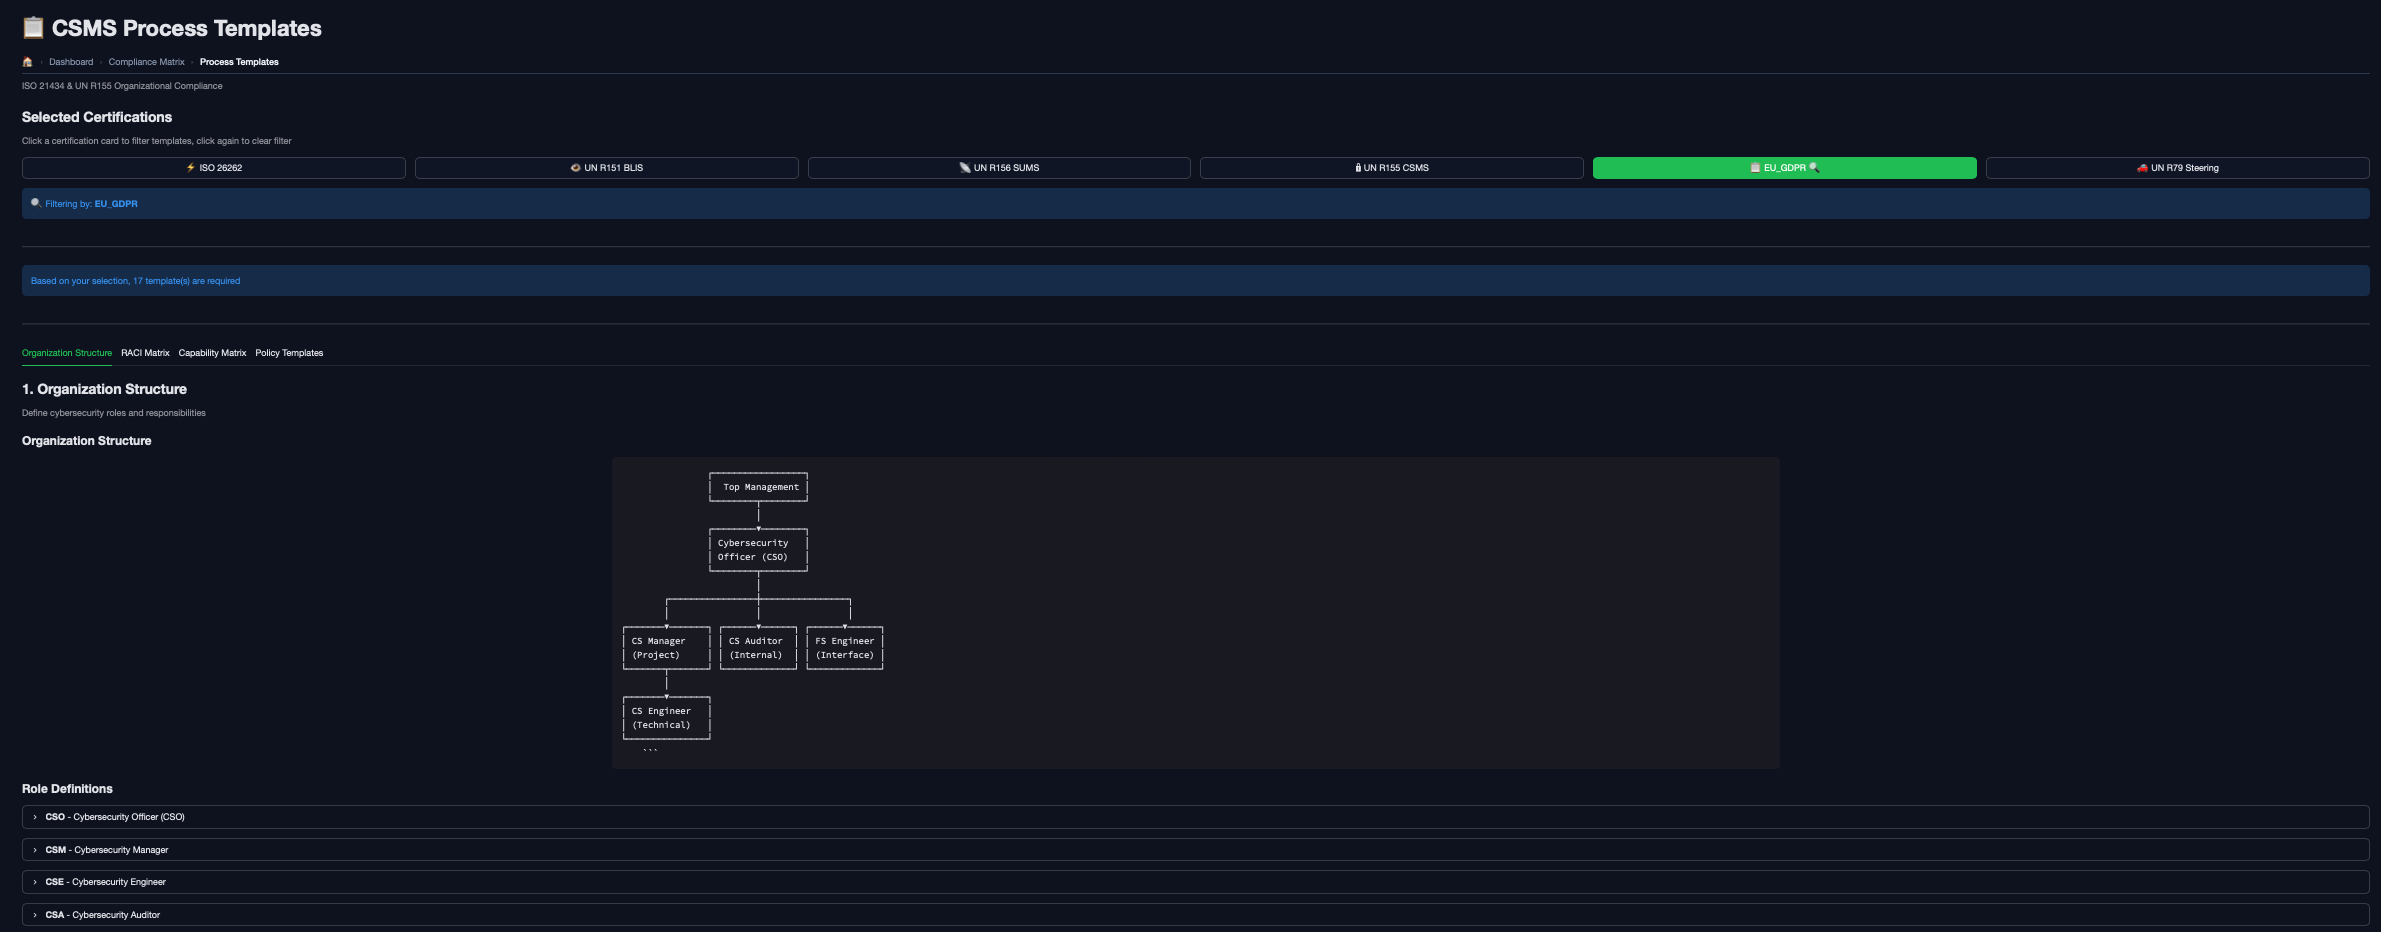
Task: Click the lock icon on UN R155 CSMS
Action: coord(1358,168)
